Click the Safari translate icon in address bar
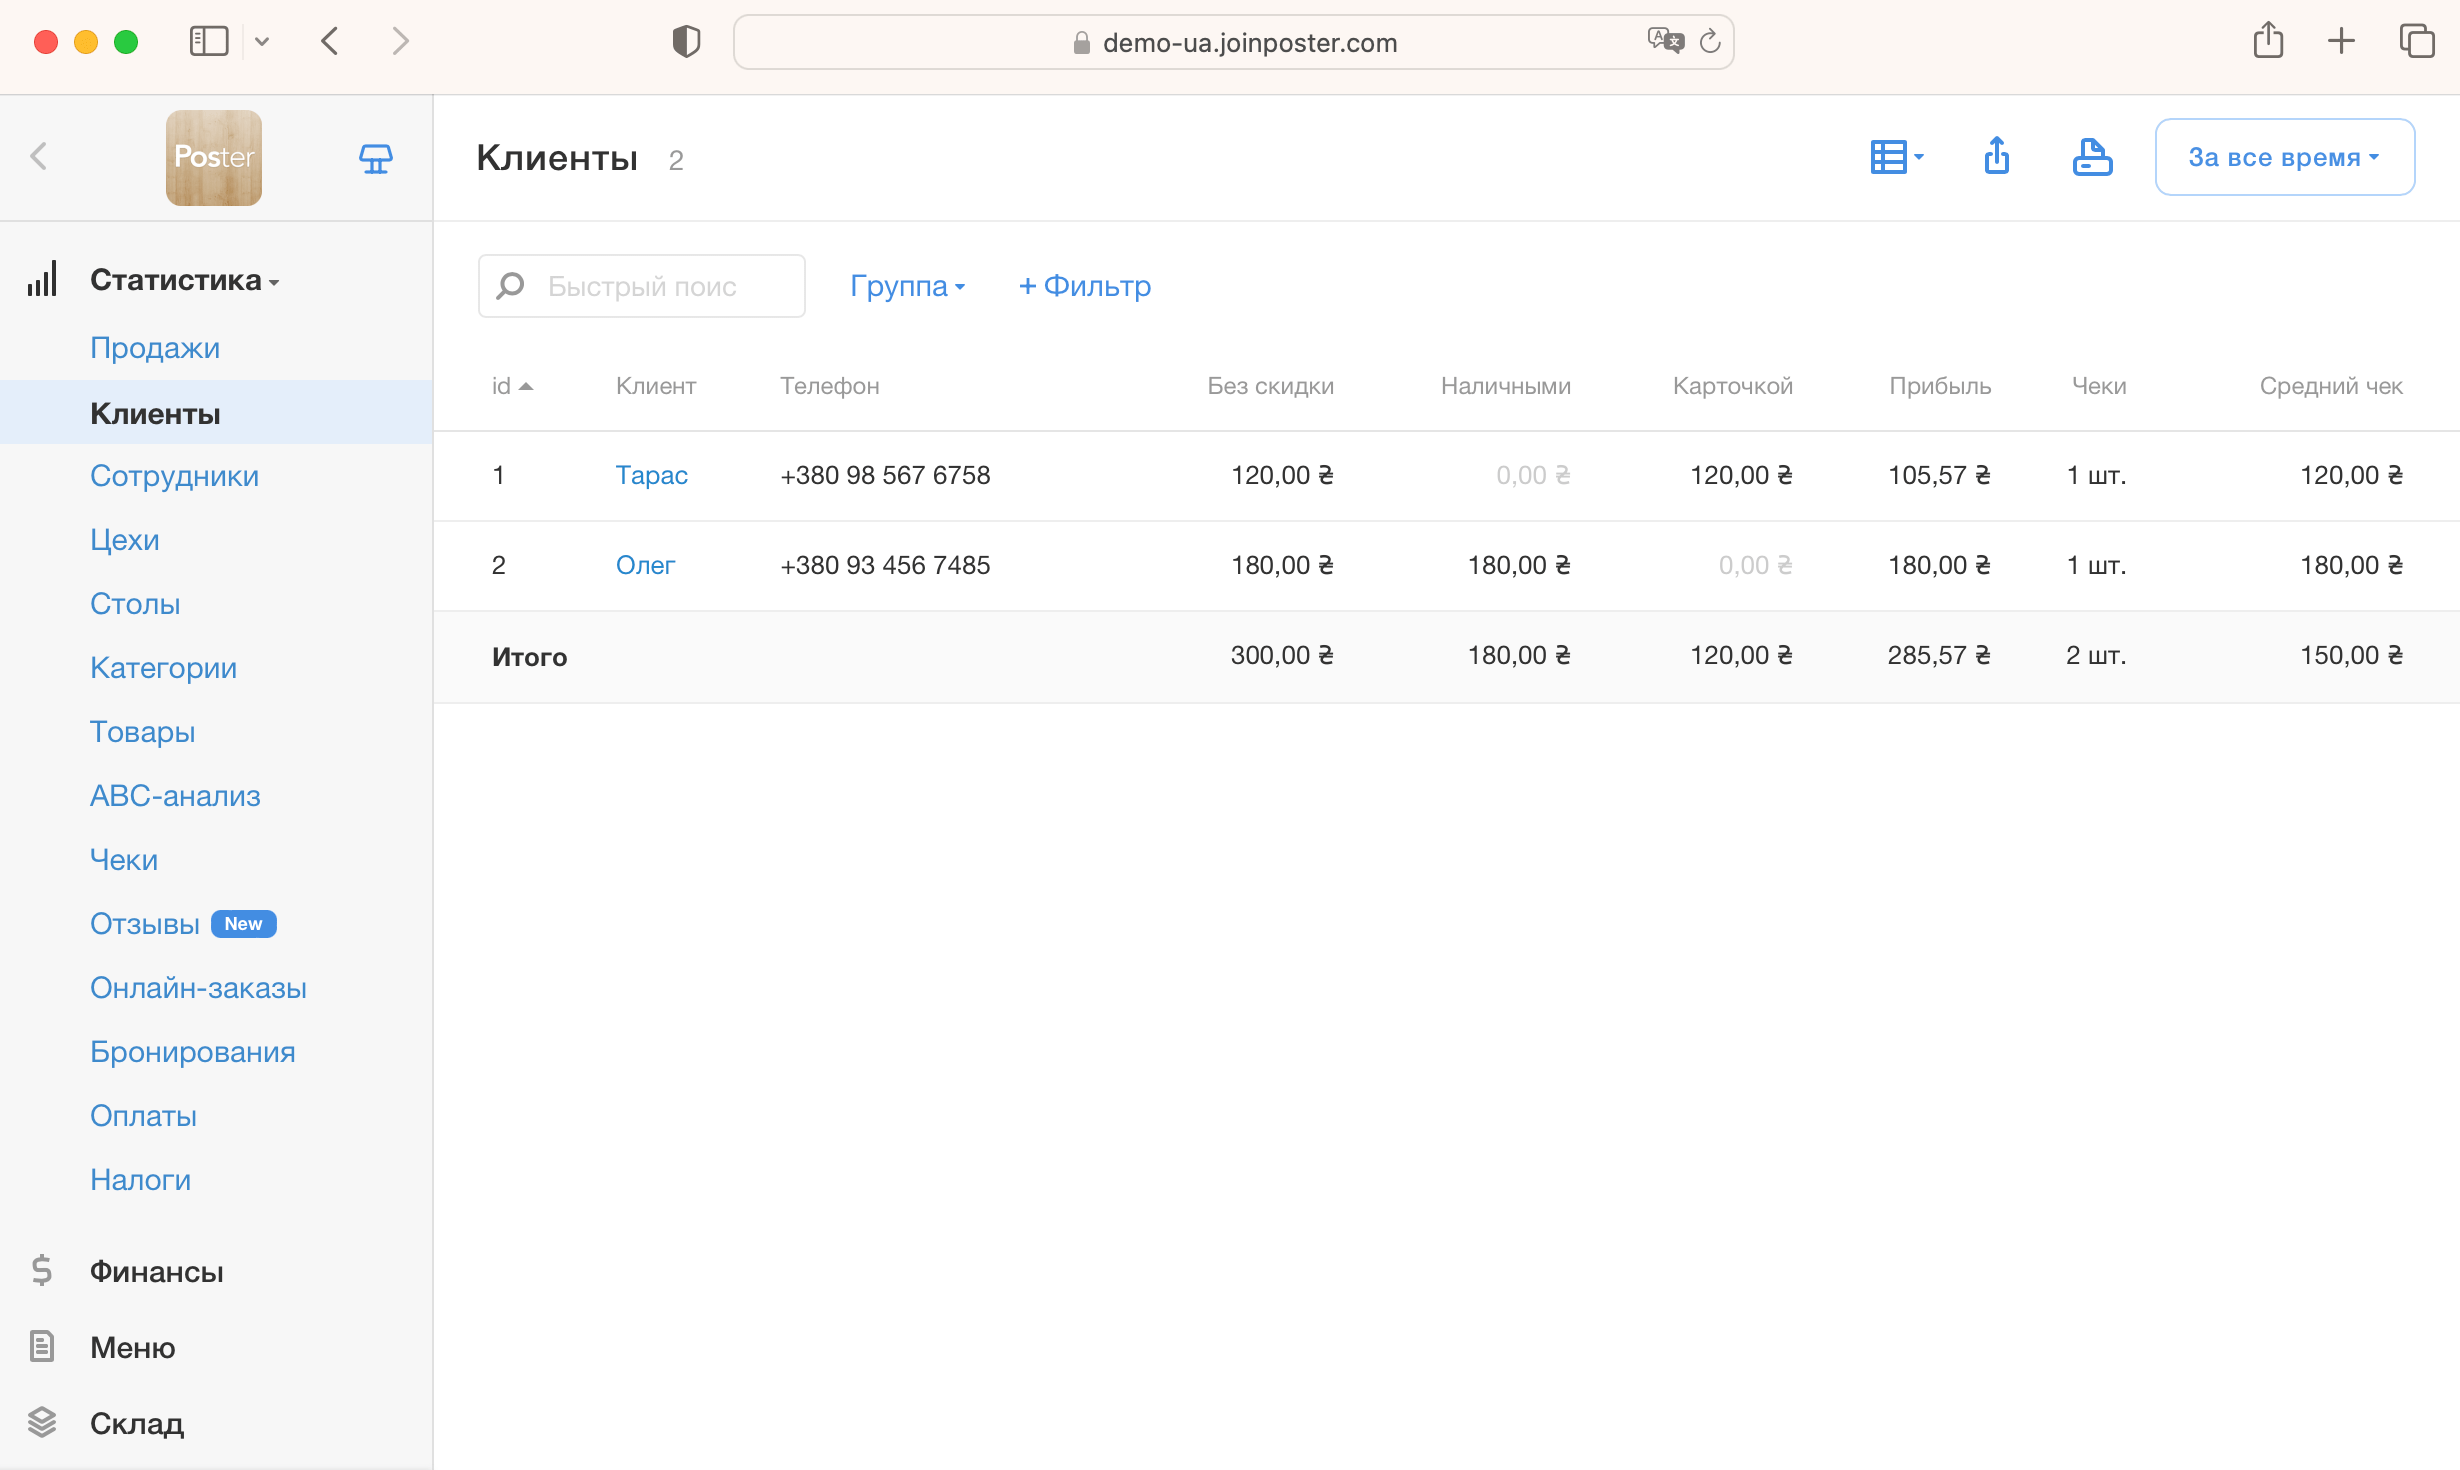 click(x=1664, y=41)
